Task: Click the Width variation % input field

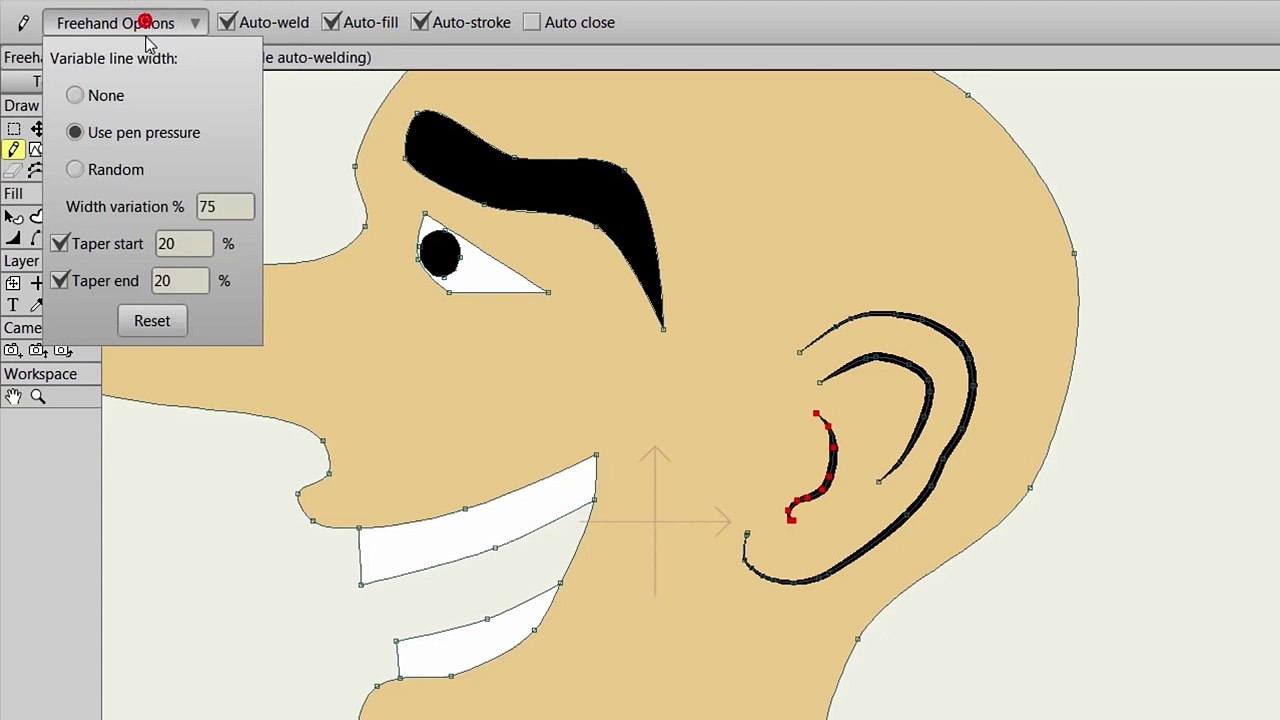Action: coord(226,207)
